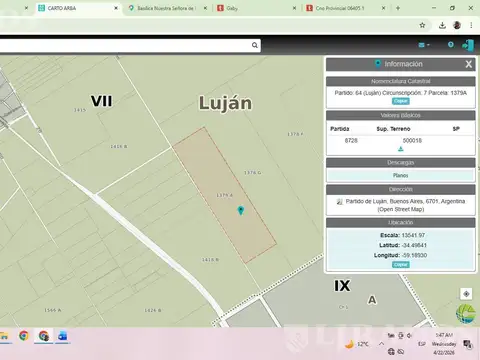Click parcel label 1426 B
The image size is (480, 360).
152,310
